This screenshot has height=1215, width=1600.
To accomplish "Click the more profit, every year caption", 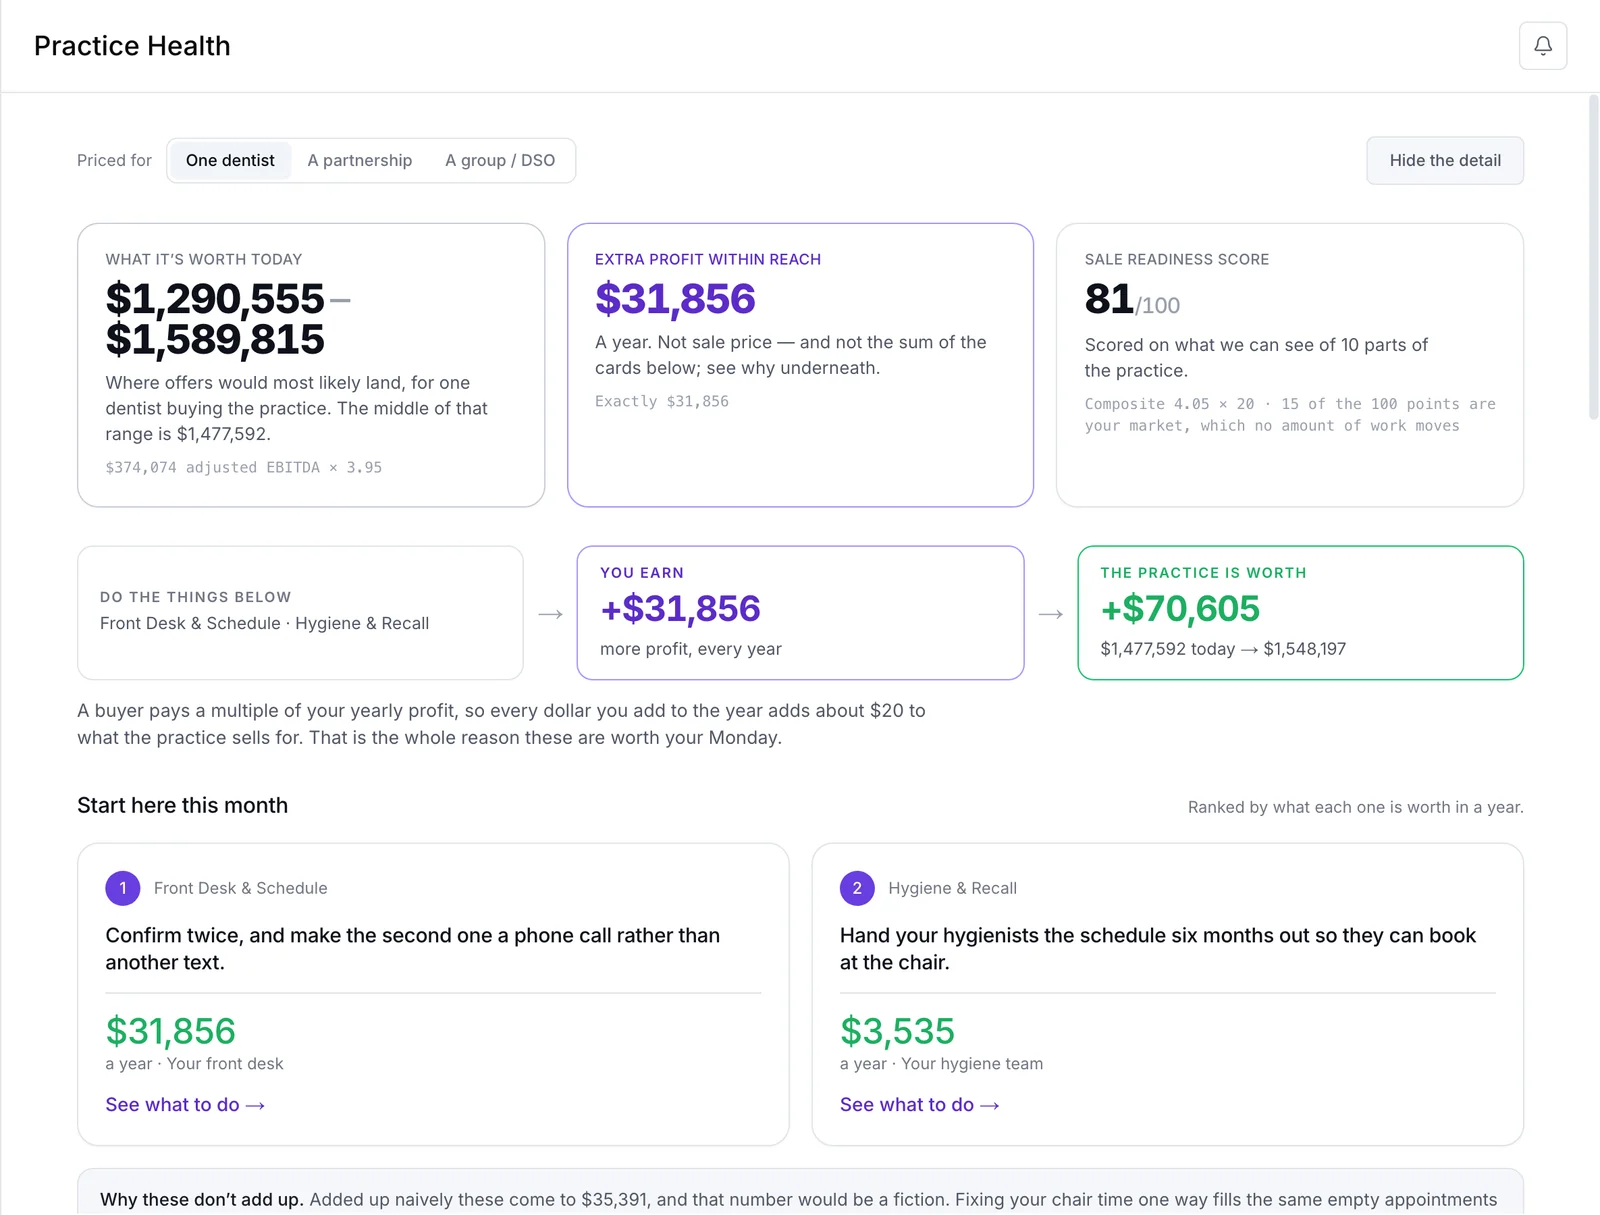I will 691,650.
